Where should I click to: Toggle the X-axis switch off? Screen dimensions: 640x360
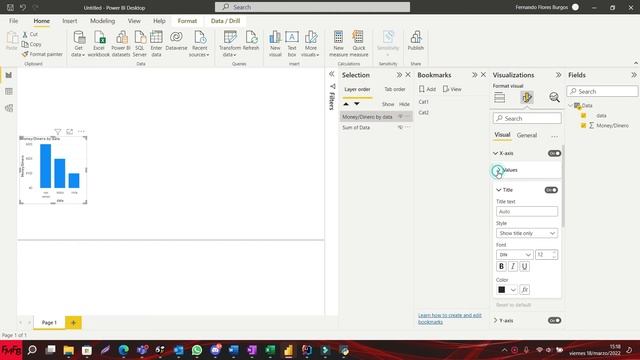click(554, 153)
